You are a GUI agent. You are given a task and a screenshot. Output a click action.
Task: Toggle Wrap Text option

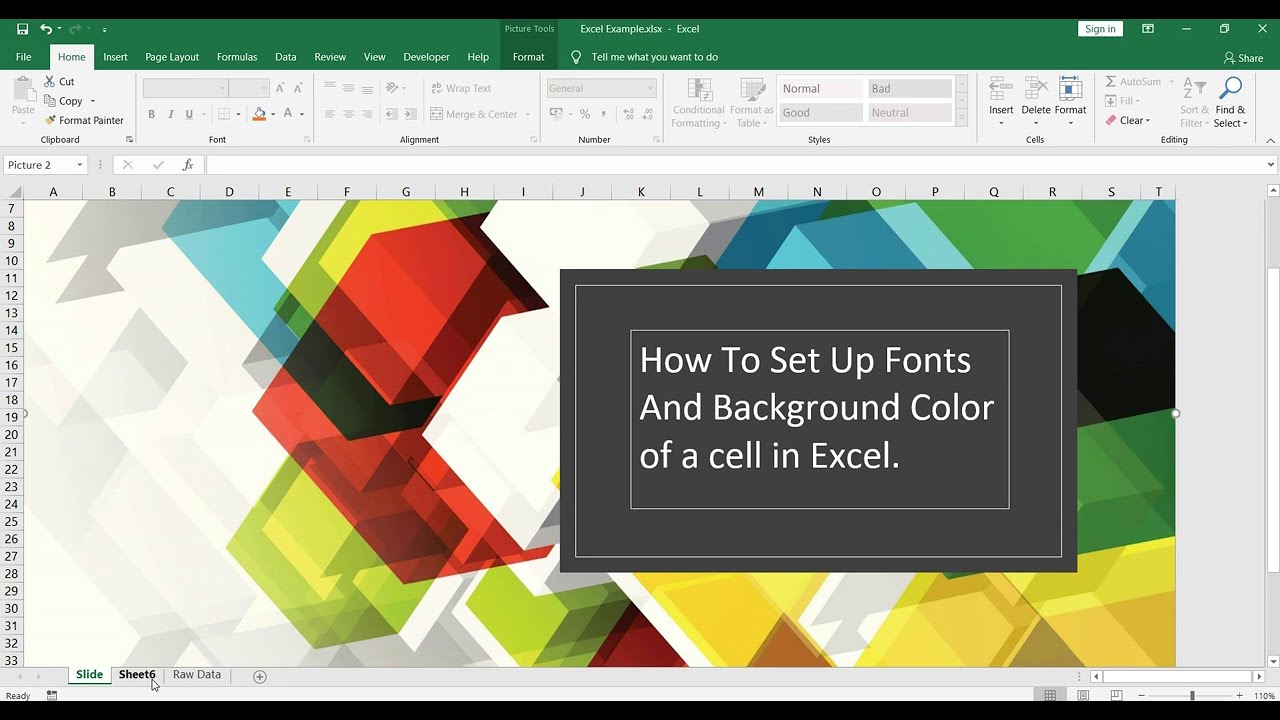pyautogui.click(x=461, y=88)
